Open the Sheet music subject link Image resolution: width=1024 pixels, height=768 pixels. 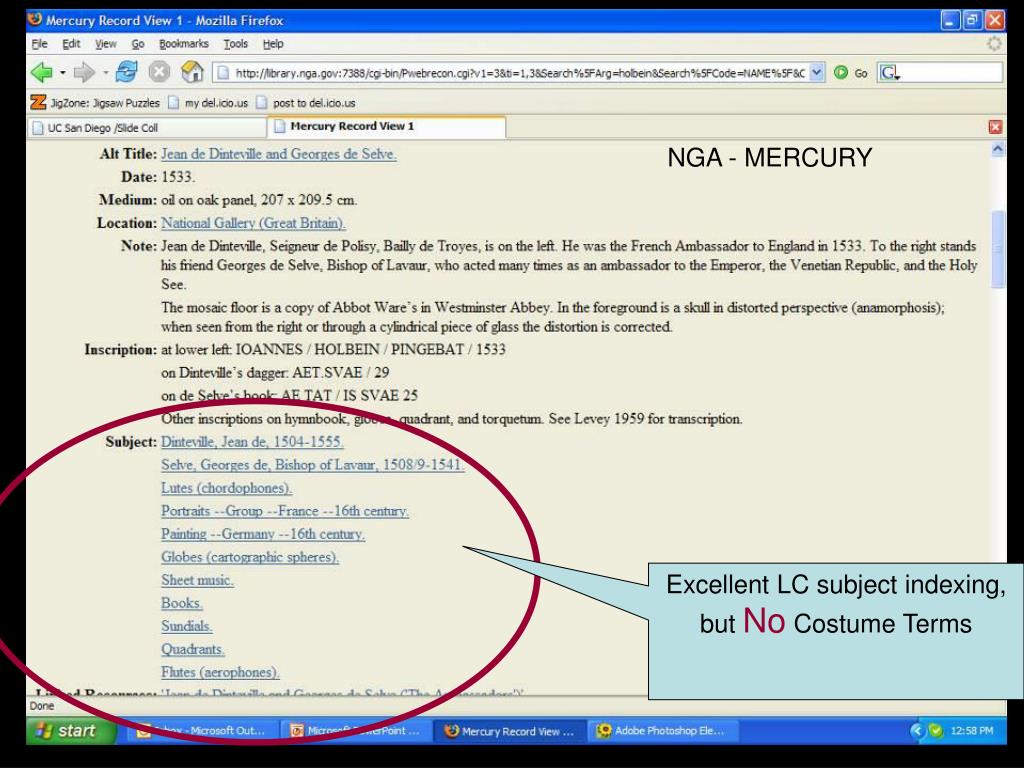pyautogui.click(x=197, y=580)
